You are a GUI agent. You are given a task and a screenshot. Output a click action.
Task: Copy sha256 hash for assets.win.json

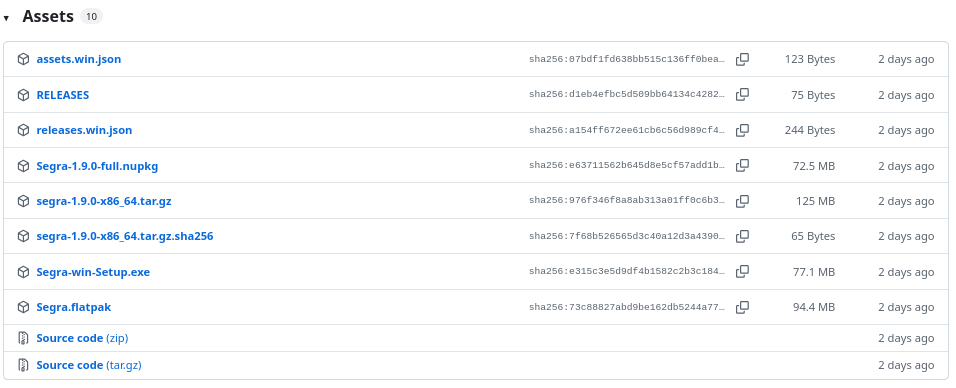pos(742,59)
